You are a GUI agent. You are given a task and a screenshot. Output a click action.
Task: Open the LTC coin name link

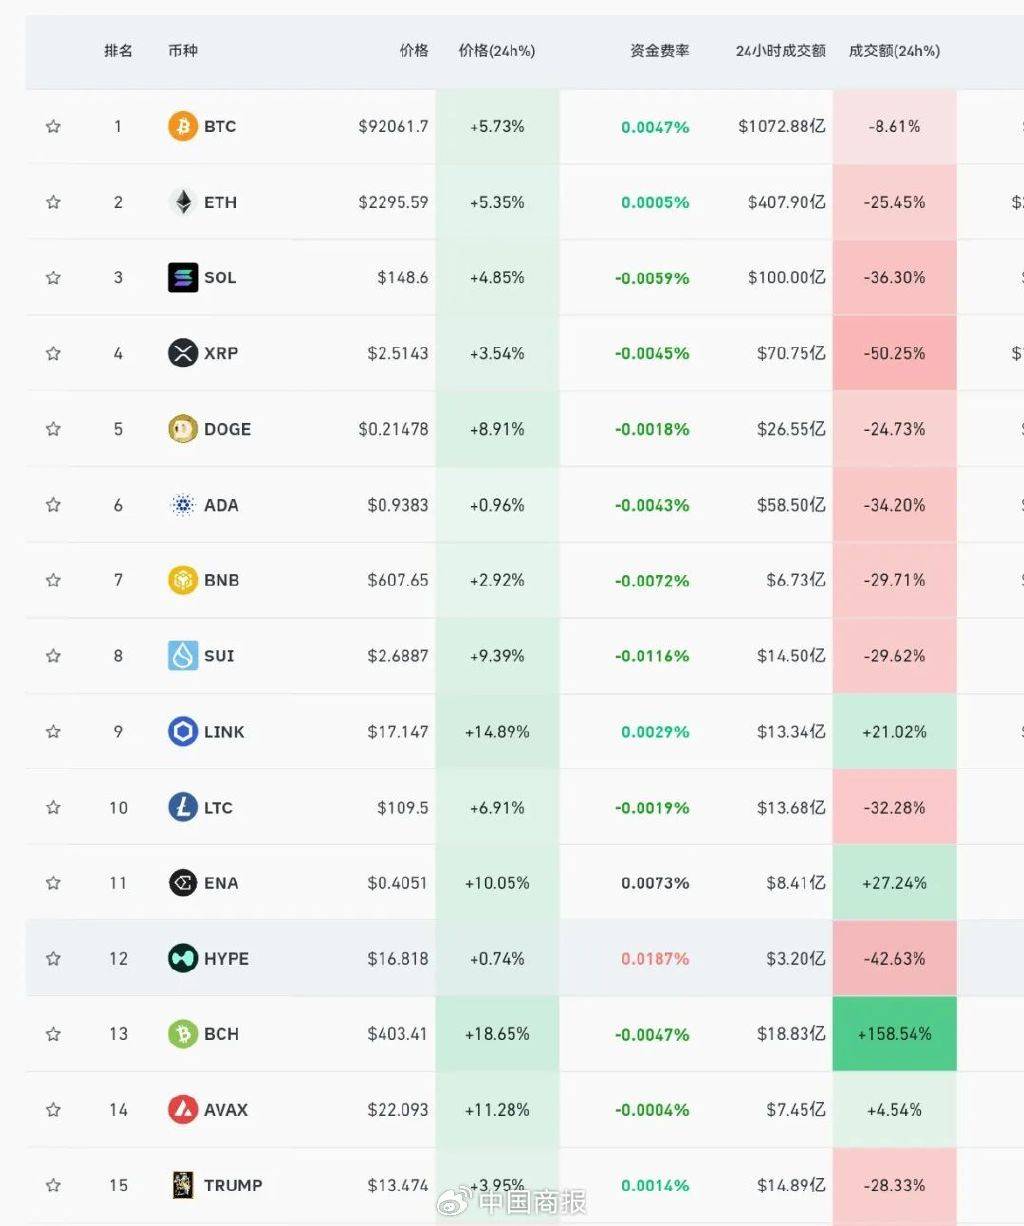(218, 808)
